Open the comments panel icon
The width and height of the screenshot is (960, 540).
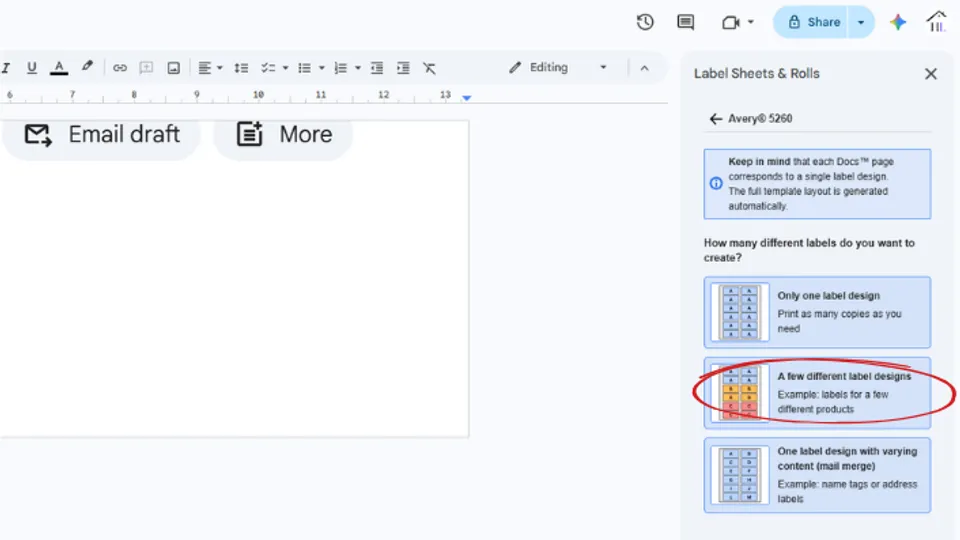pos(686,23)
